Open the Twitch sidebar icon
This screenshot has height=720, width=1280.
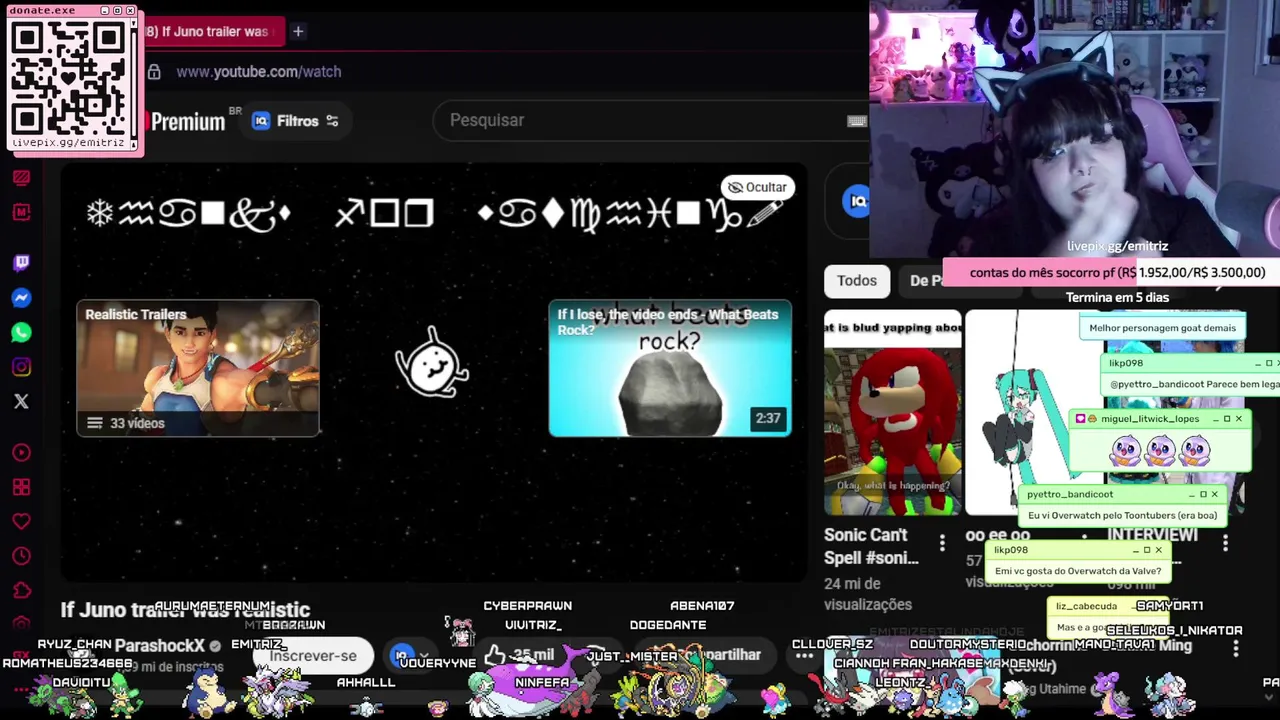(x=21, y=263)
